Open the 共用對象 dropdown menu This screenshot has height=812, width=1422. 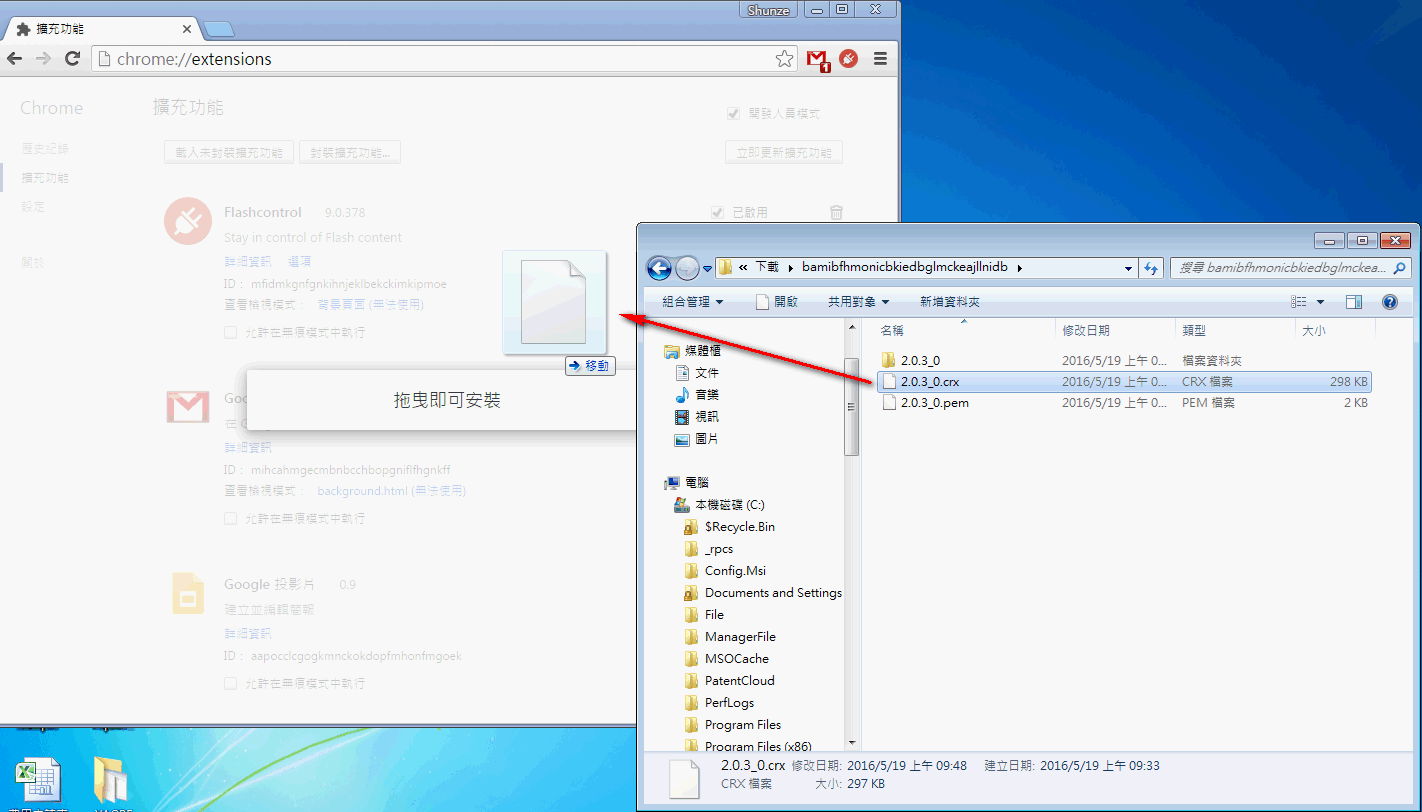[858, 301]
